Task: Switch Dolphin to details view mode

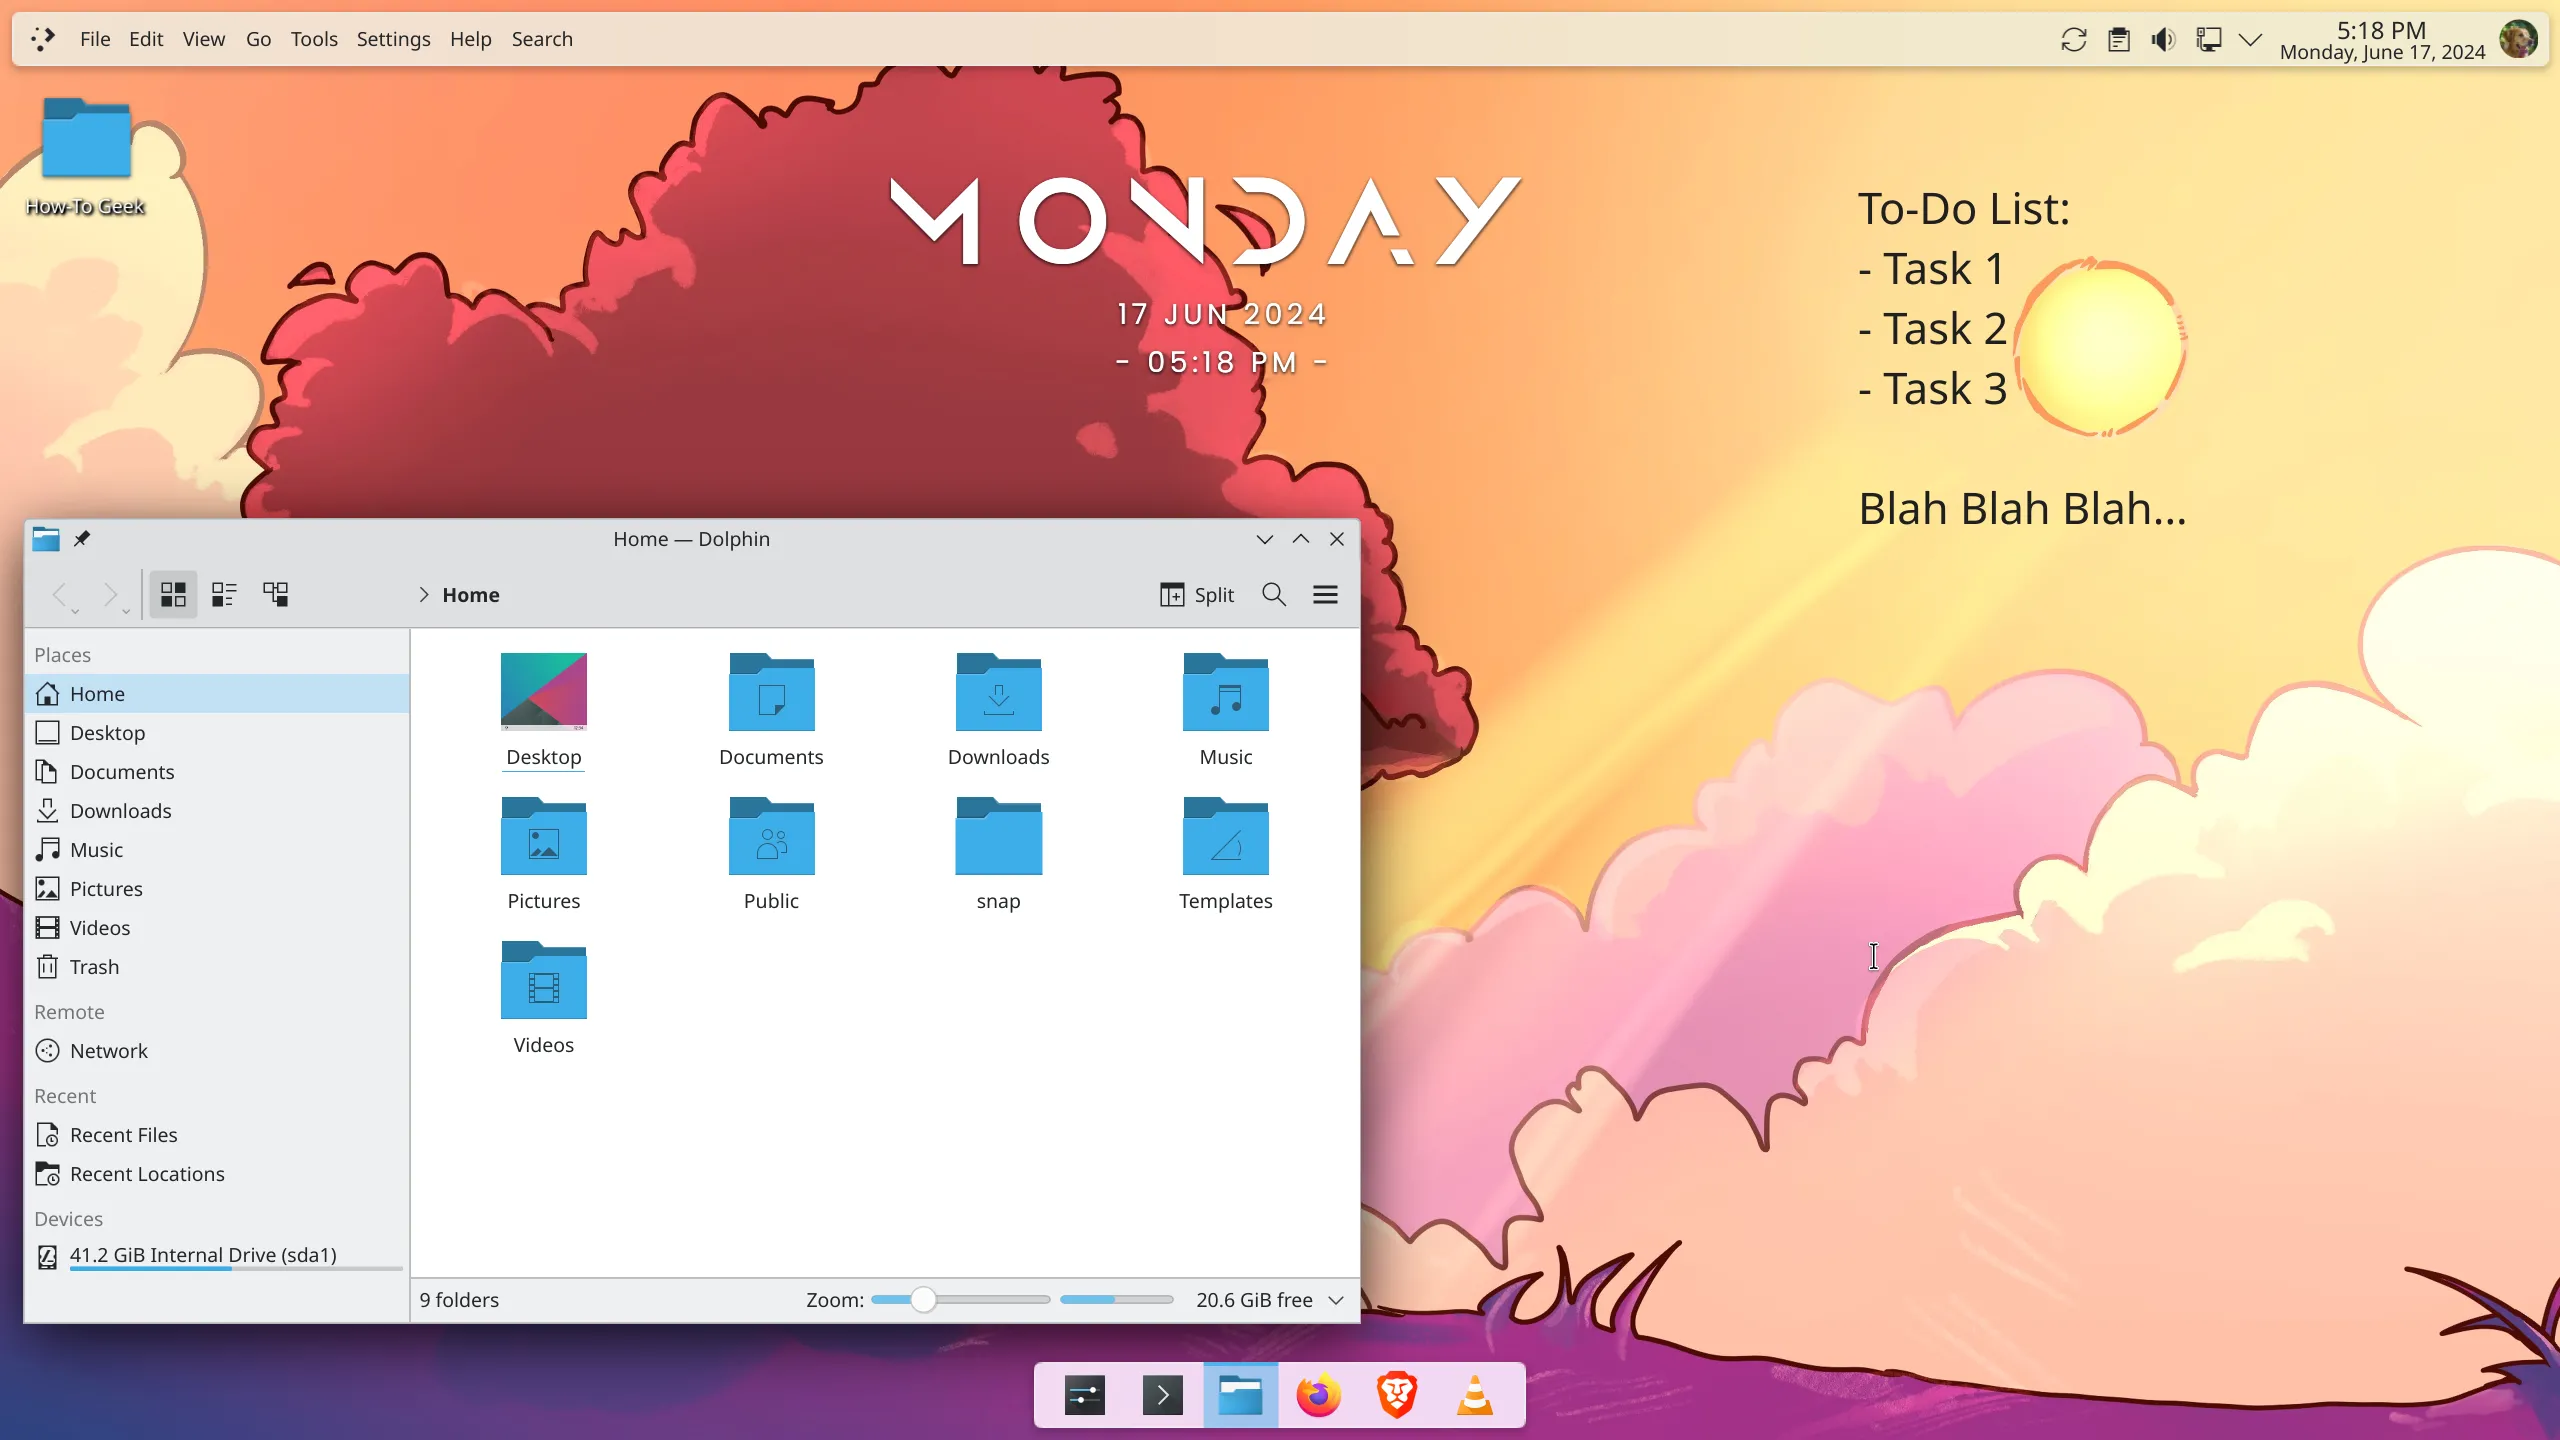Action: (224, 593)
